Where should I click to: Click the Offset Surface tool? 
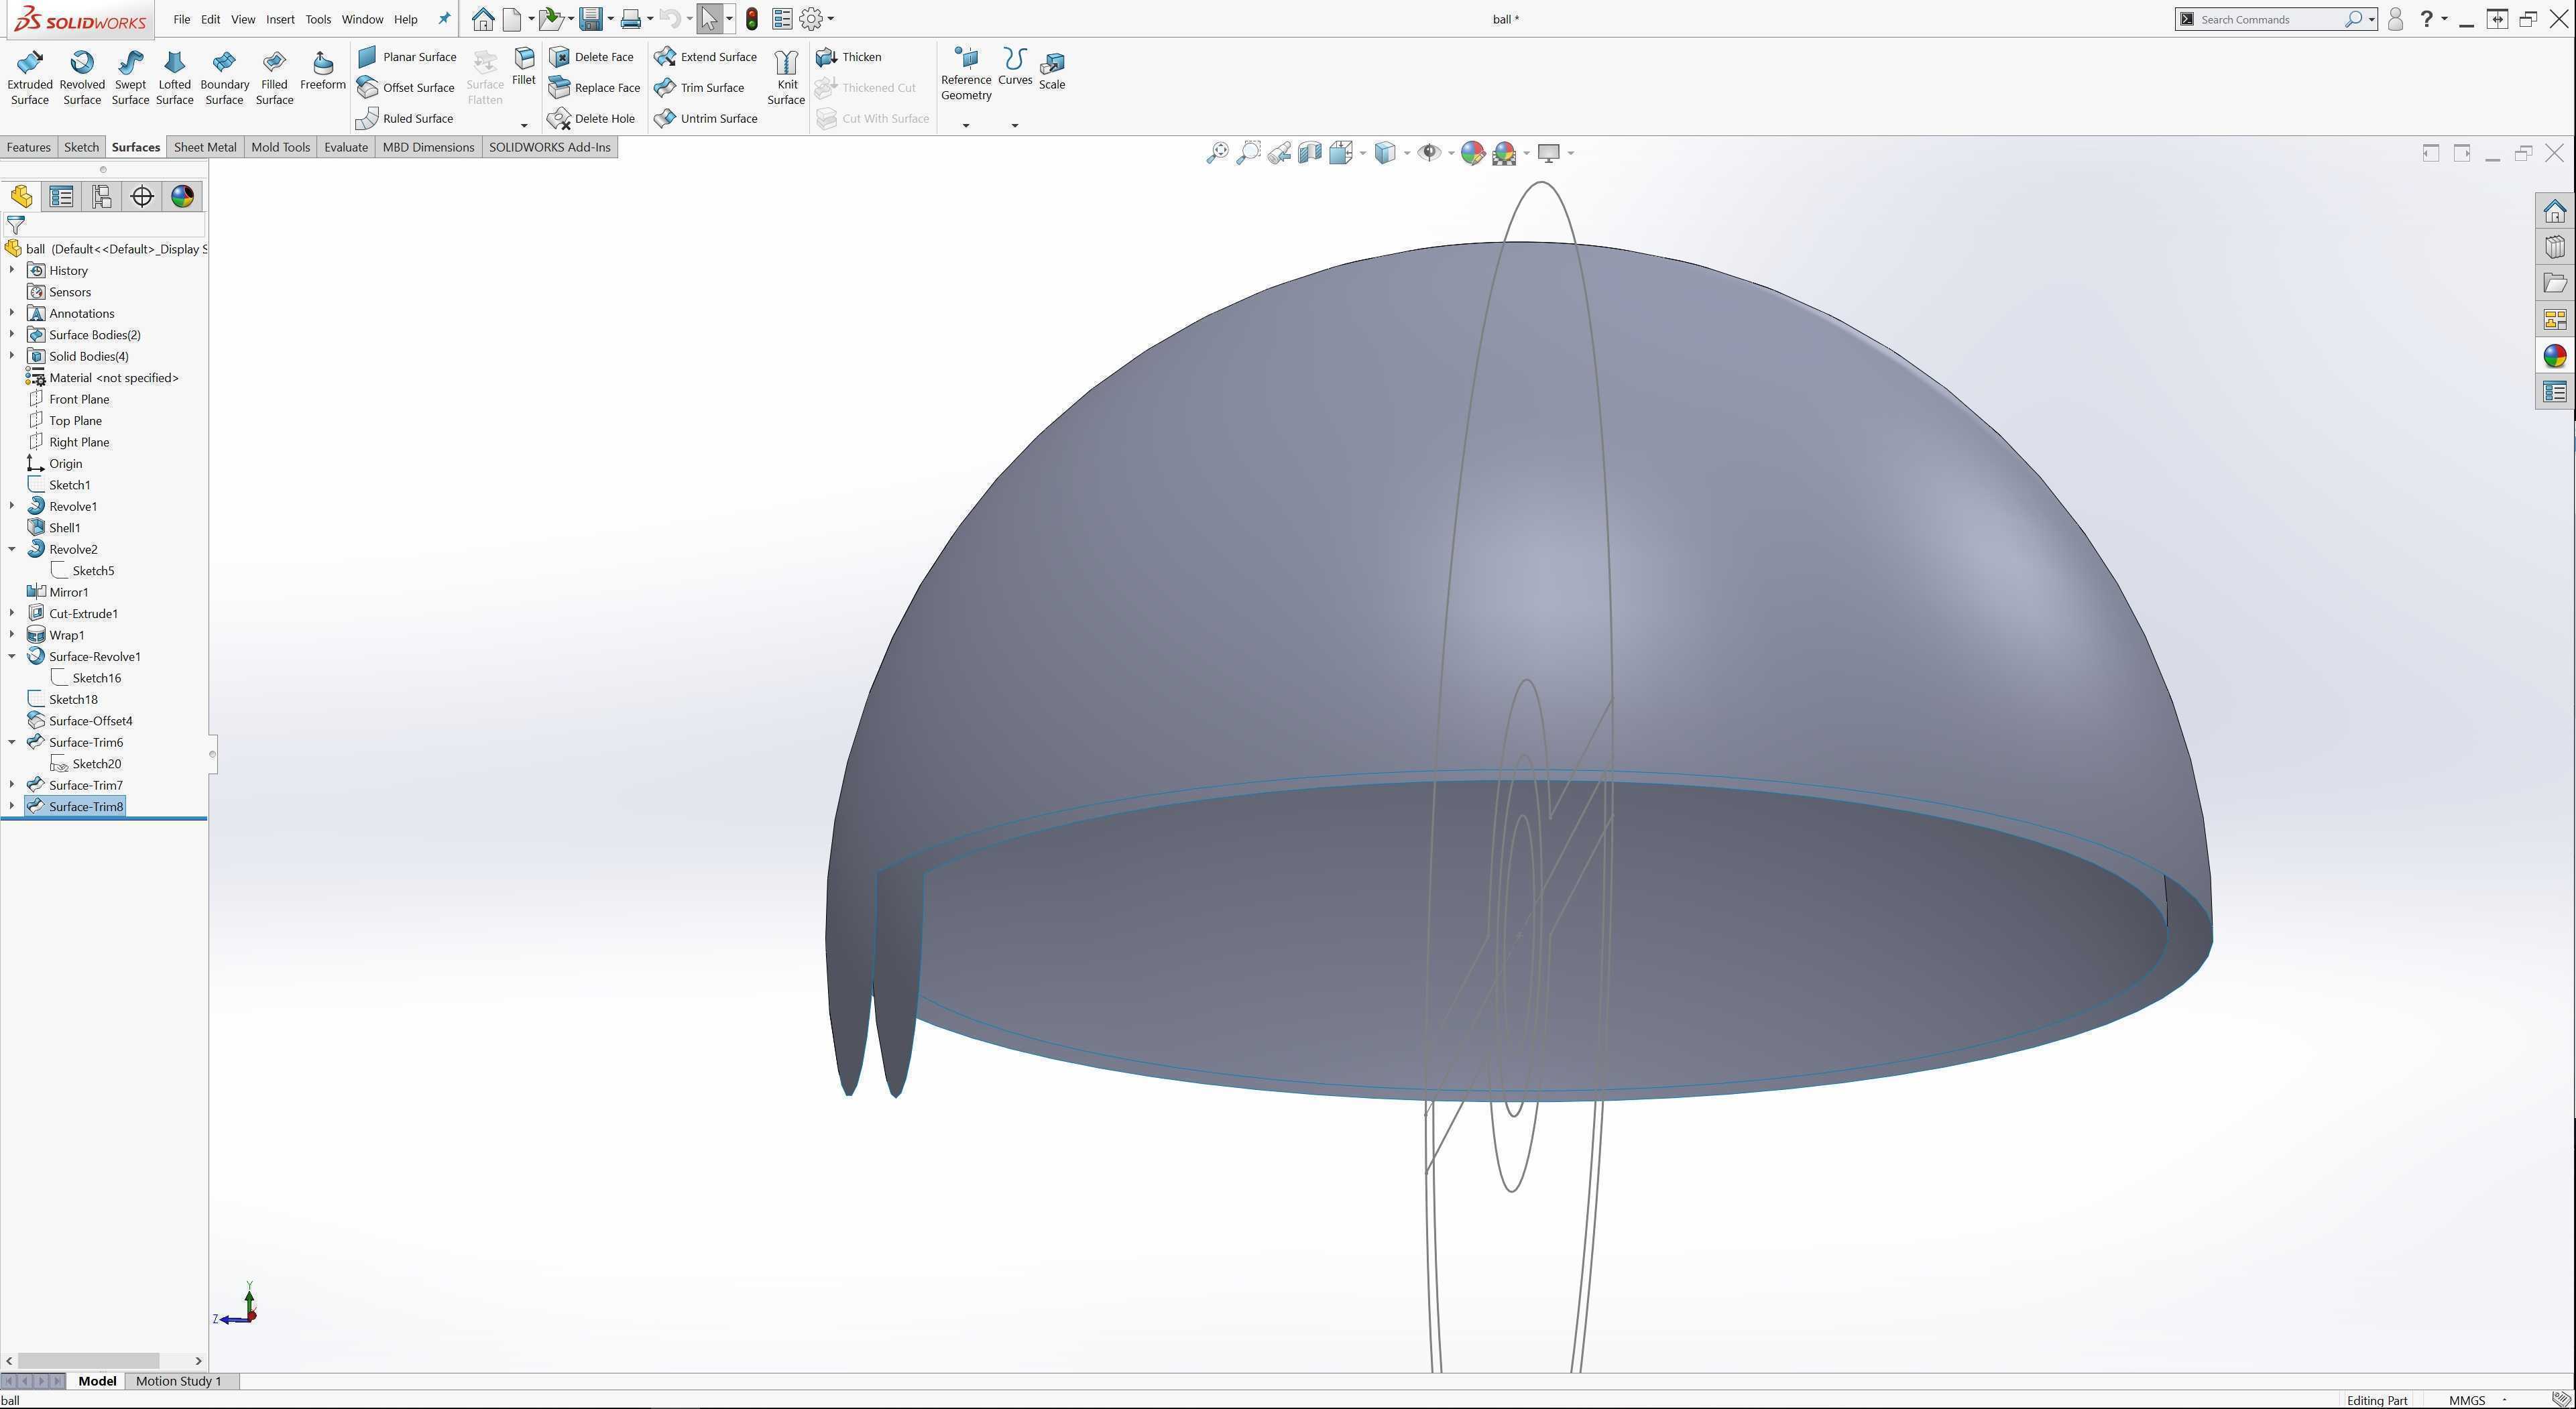pyautogui.click(x=406, y=88)
